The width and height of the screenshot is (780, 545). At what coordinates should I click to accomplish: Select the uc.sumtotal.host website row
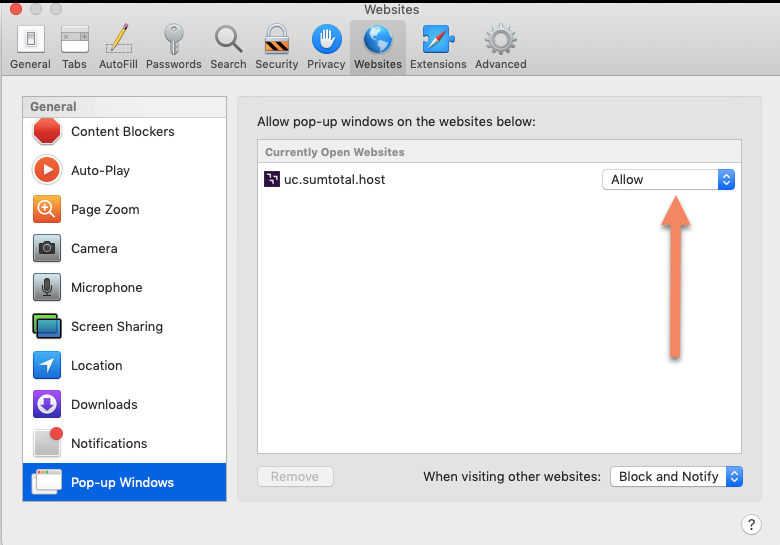(499, 180)
